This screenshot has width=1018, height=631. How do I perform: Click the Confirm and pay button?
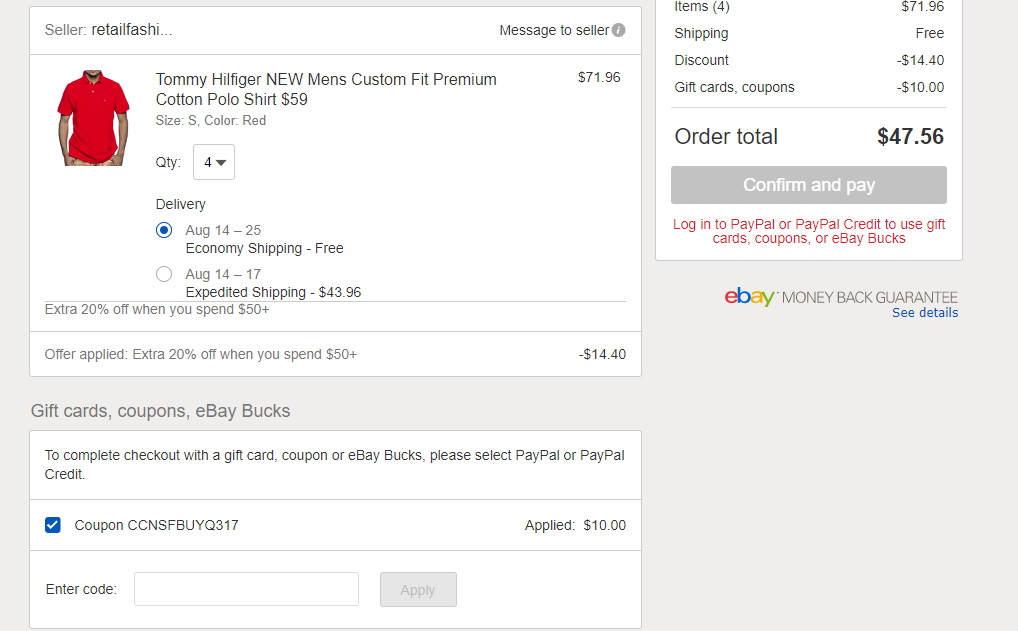(x=808, y=185)
